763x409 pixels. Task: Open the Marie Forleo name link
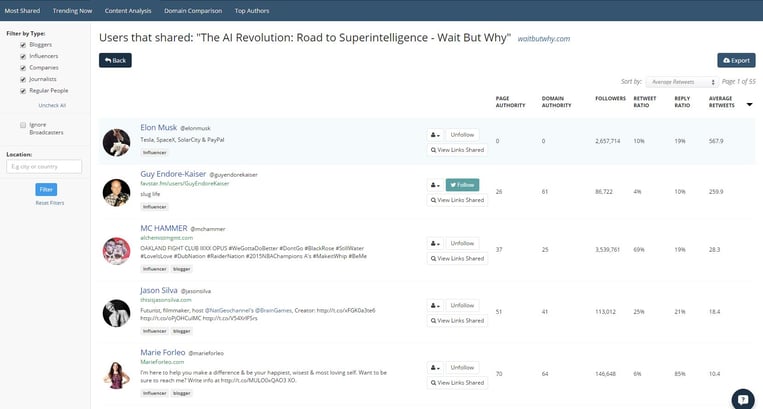[163, 352]
